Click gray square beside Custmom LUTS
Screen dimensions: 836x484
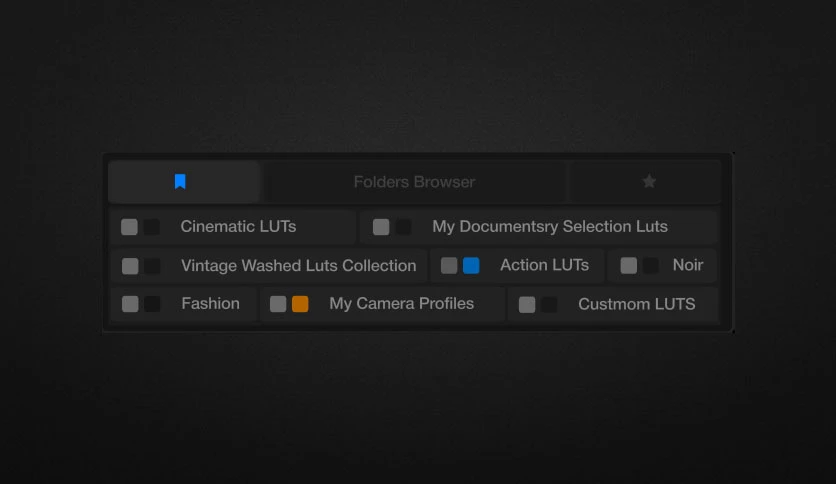tap(527, 304)
